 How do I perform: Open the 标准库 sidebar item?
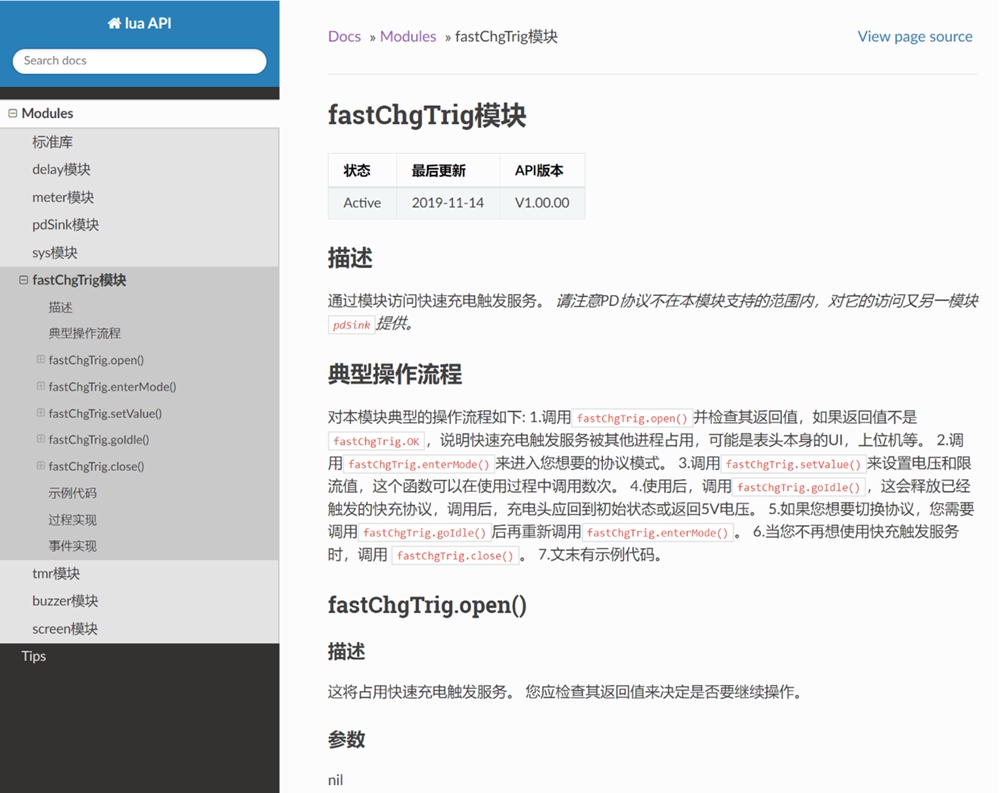tap(53, 142)
